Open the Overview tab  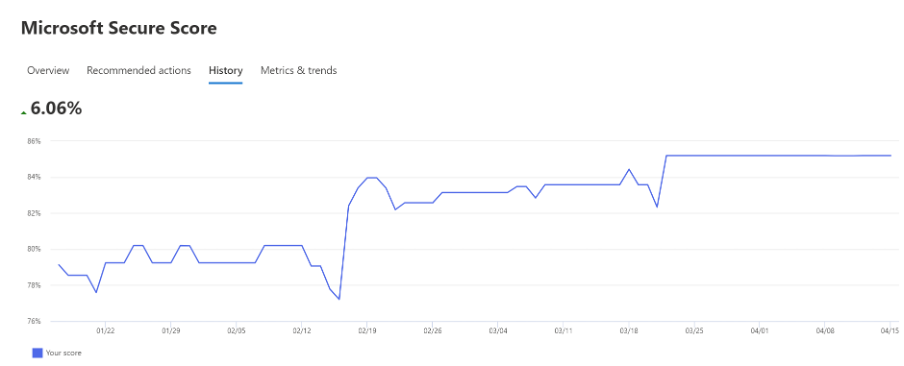48,70
